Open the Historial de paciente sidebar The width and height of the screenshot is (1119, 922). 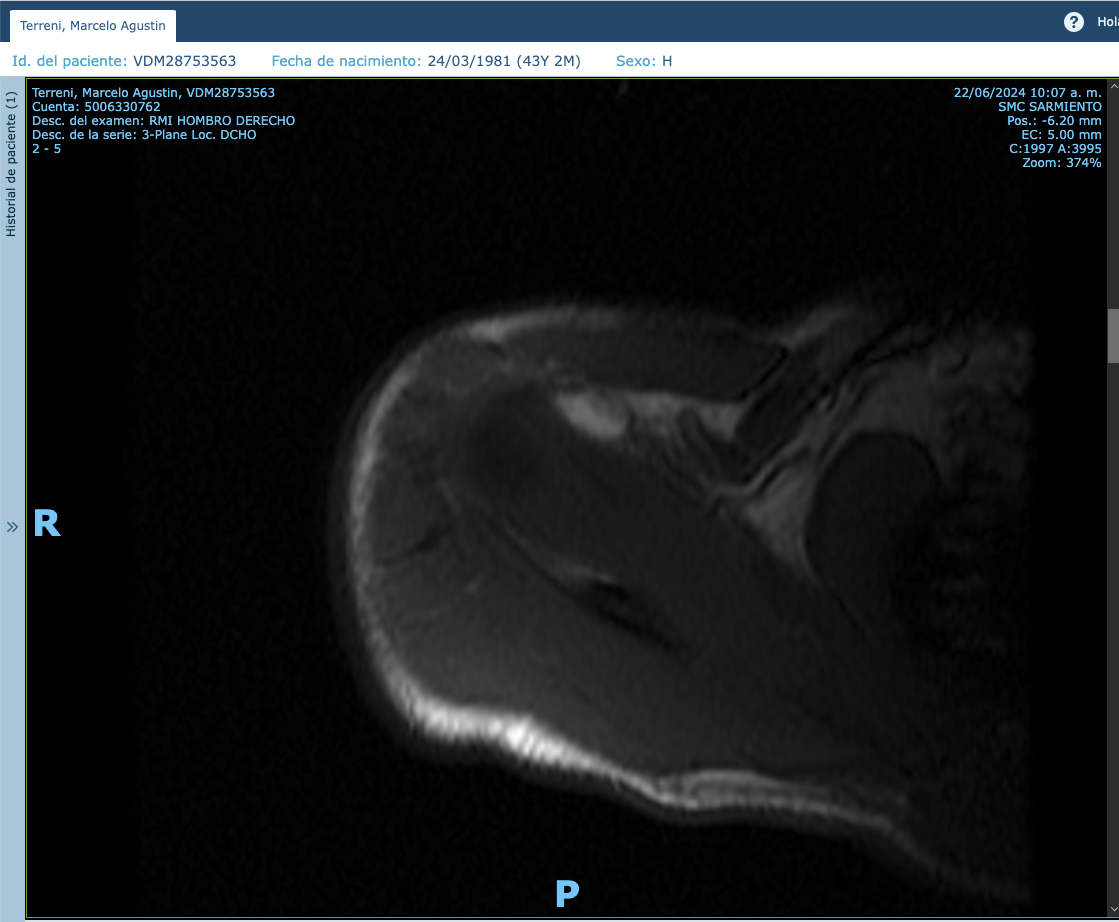pyautogui.click(x=12, y=165)
